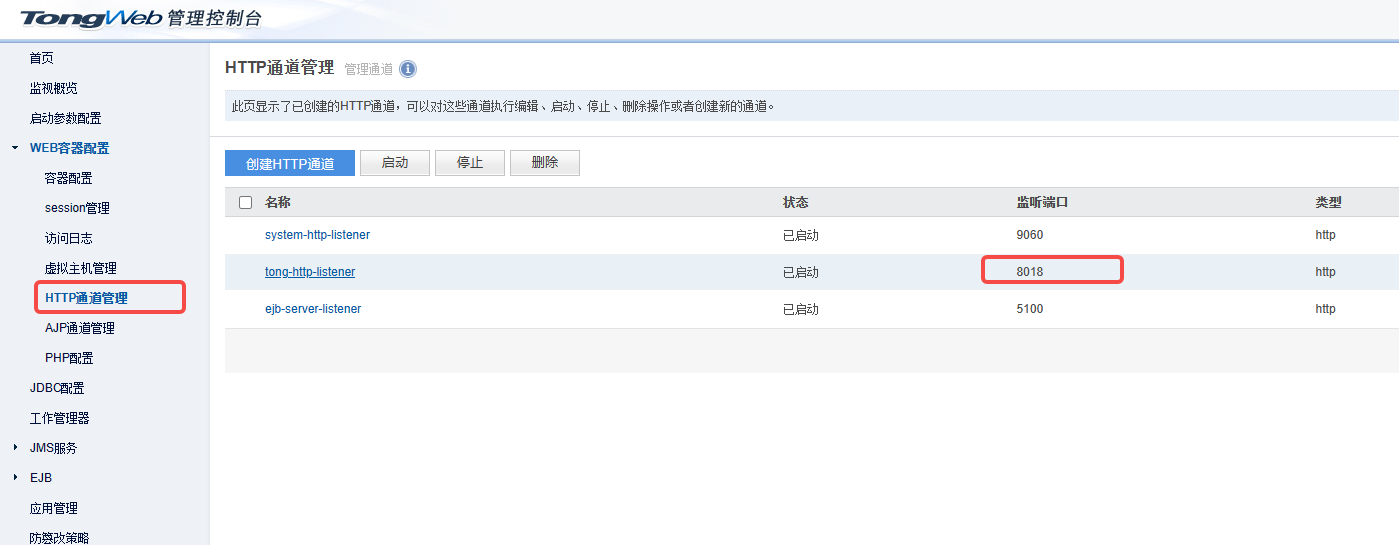Open the 启动参数配置 page
1399x545 pixels.
click(65, 118)
